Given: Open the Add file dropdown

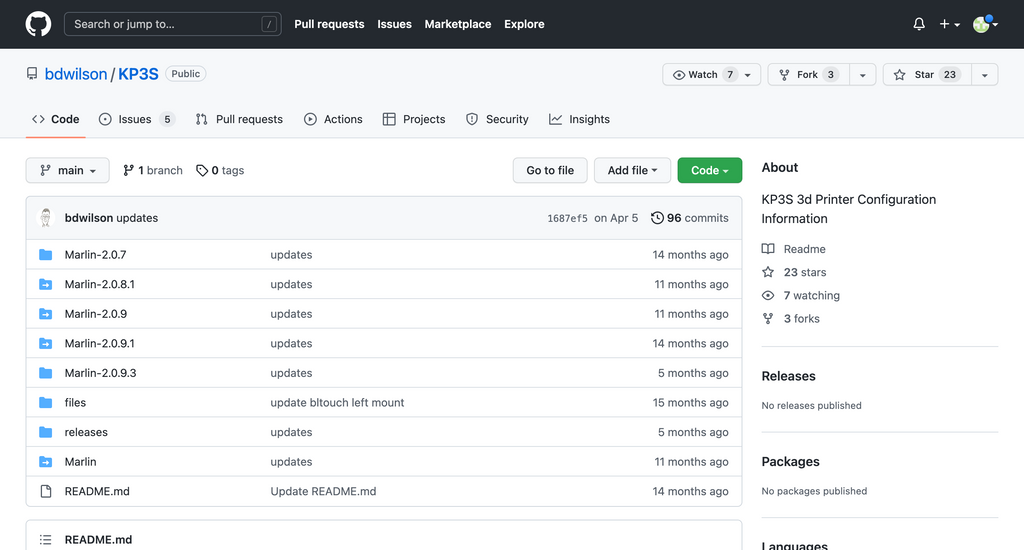Looking at the screenshot, I should coord(632,171).
